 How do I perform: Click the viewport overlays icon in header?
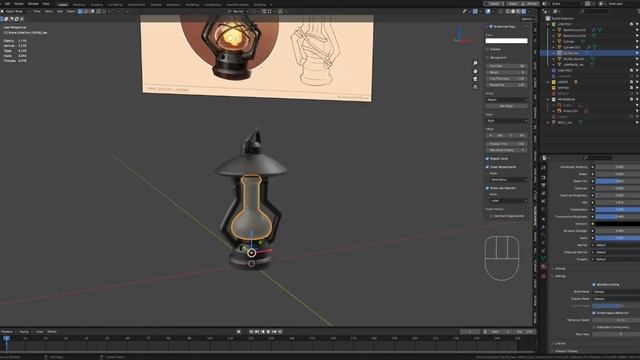pyautogui.click(x=488, y=11)
